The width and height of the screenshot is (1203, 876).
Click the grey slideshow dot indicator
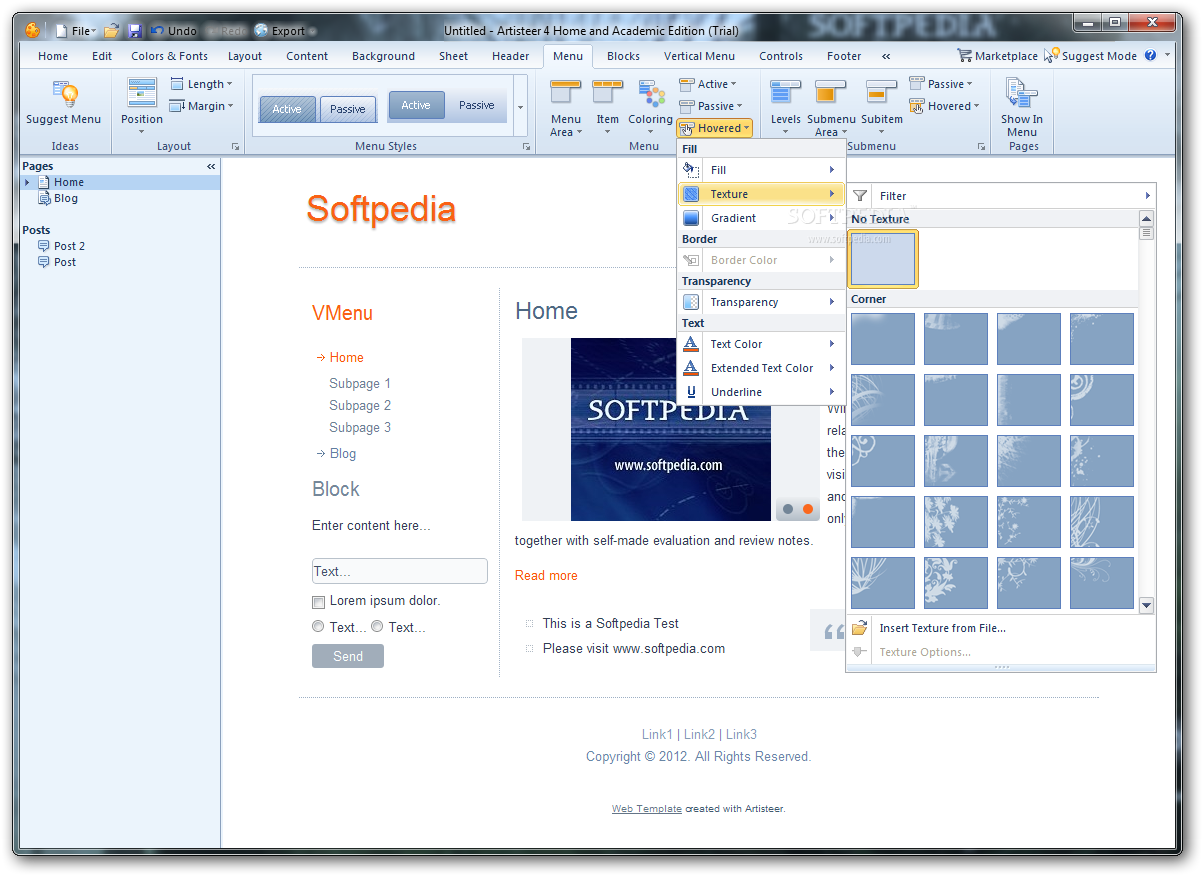pos(788,509)
